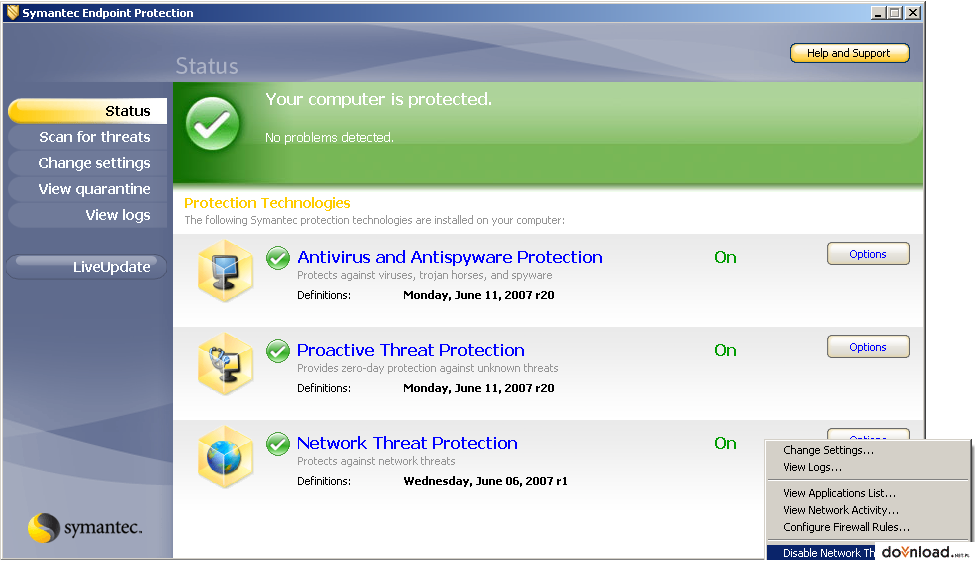Open View quarantine in sidebar

tap(88, 189)
